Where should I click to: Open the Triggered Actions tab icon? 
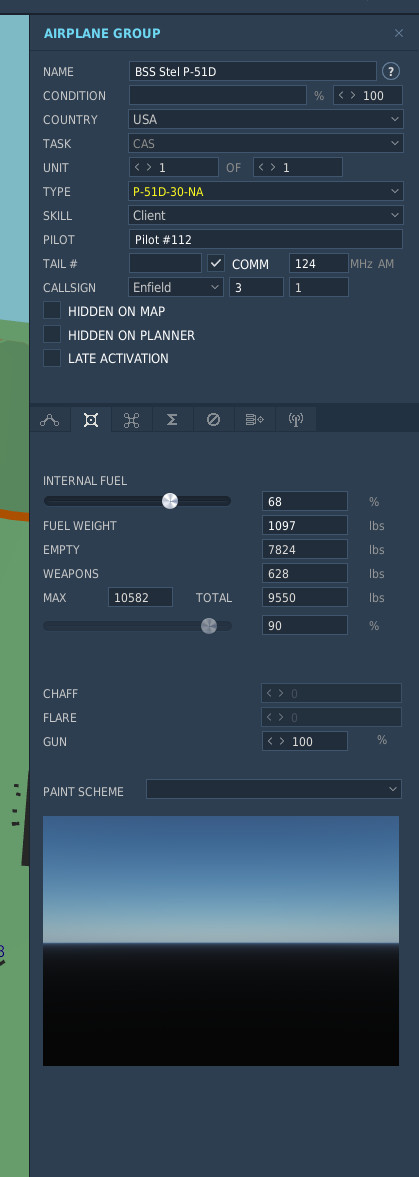click(131, 420)
